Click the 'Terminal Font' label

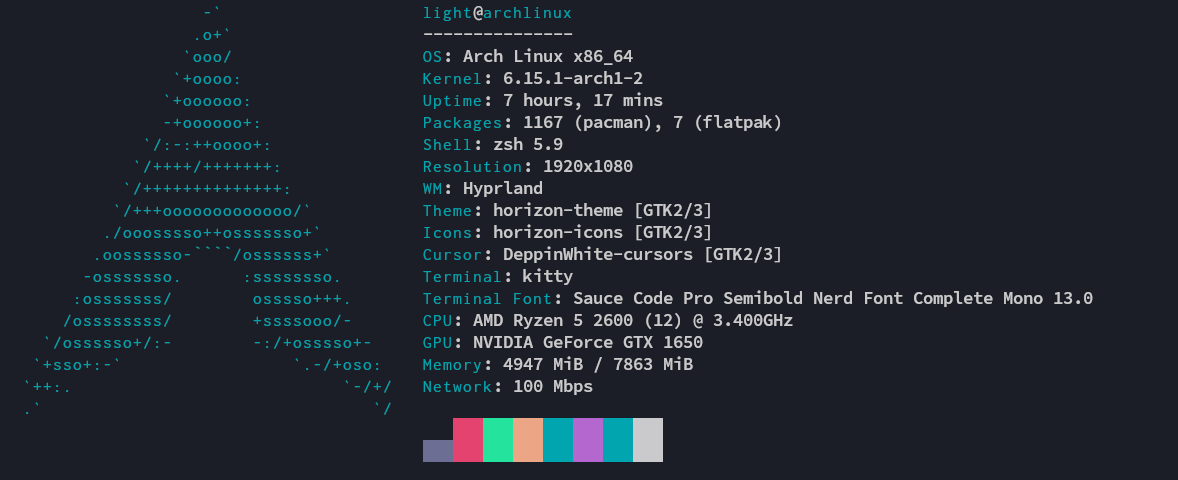[x=488, y=298]
